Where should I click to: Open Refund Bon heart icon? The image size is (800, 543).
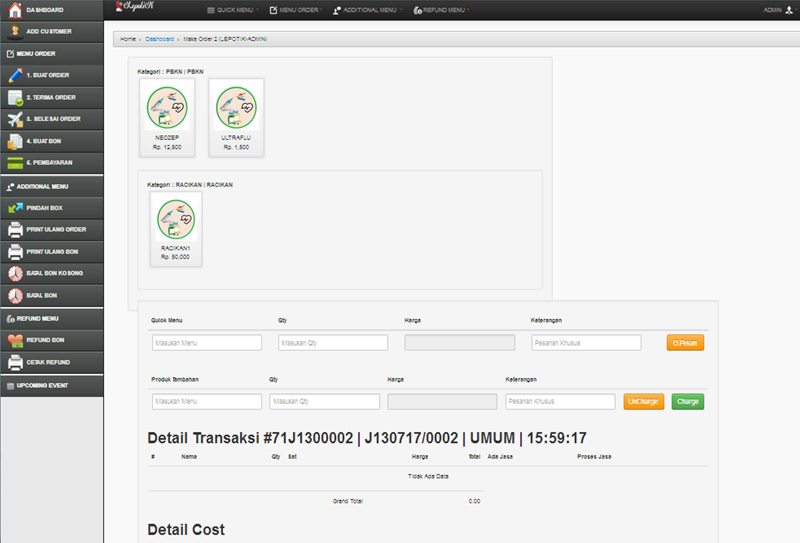pos(15,340)
